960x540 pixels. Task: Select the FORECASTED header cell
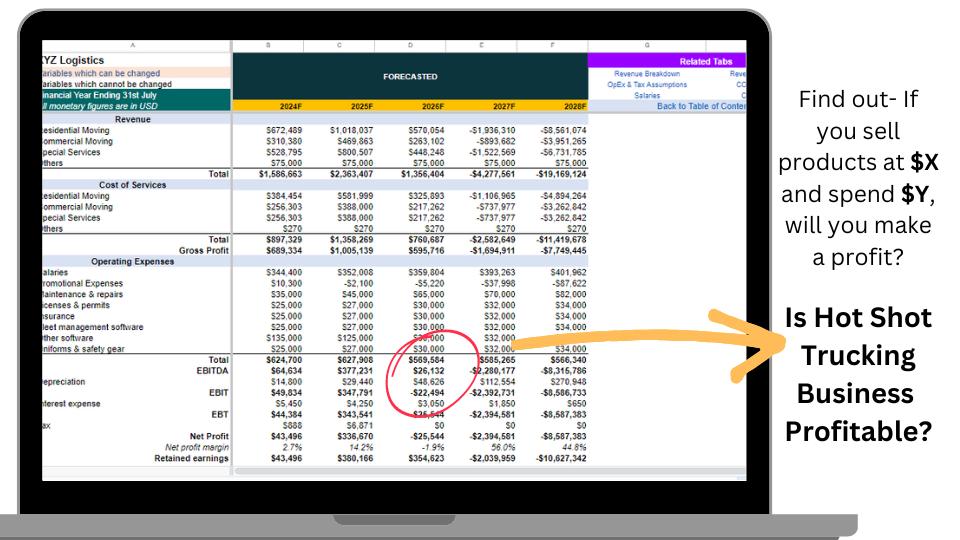[x=410, y=77]
